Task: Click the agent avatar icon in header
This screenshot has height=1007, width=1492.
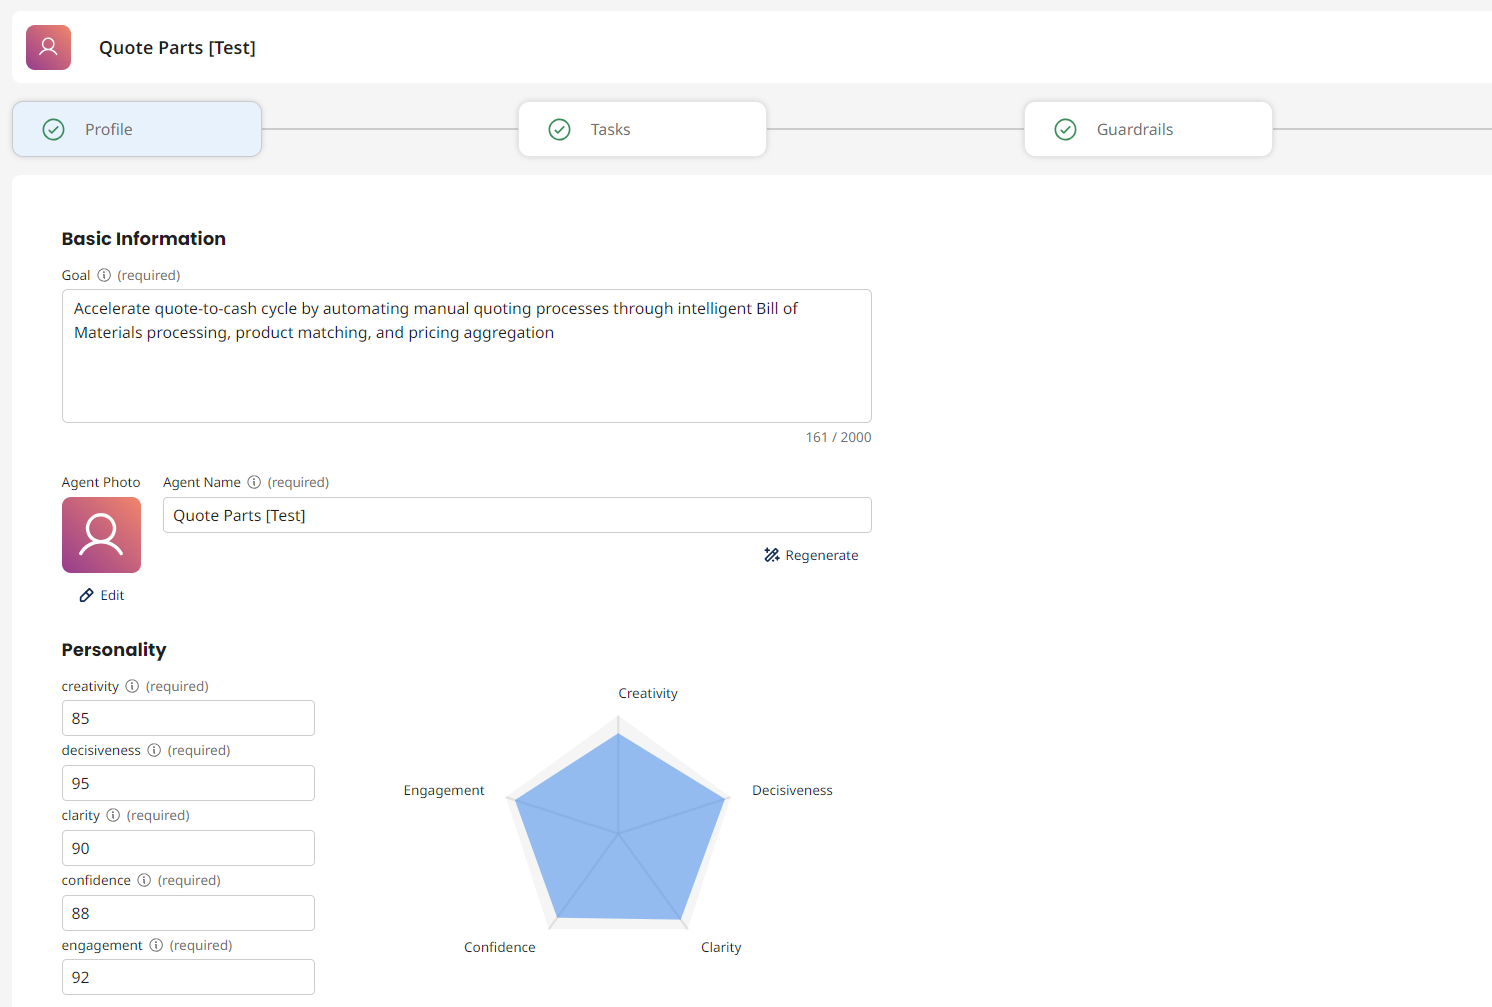Action: (x=48, y=47)
